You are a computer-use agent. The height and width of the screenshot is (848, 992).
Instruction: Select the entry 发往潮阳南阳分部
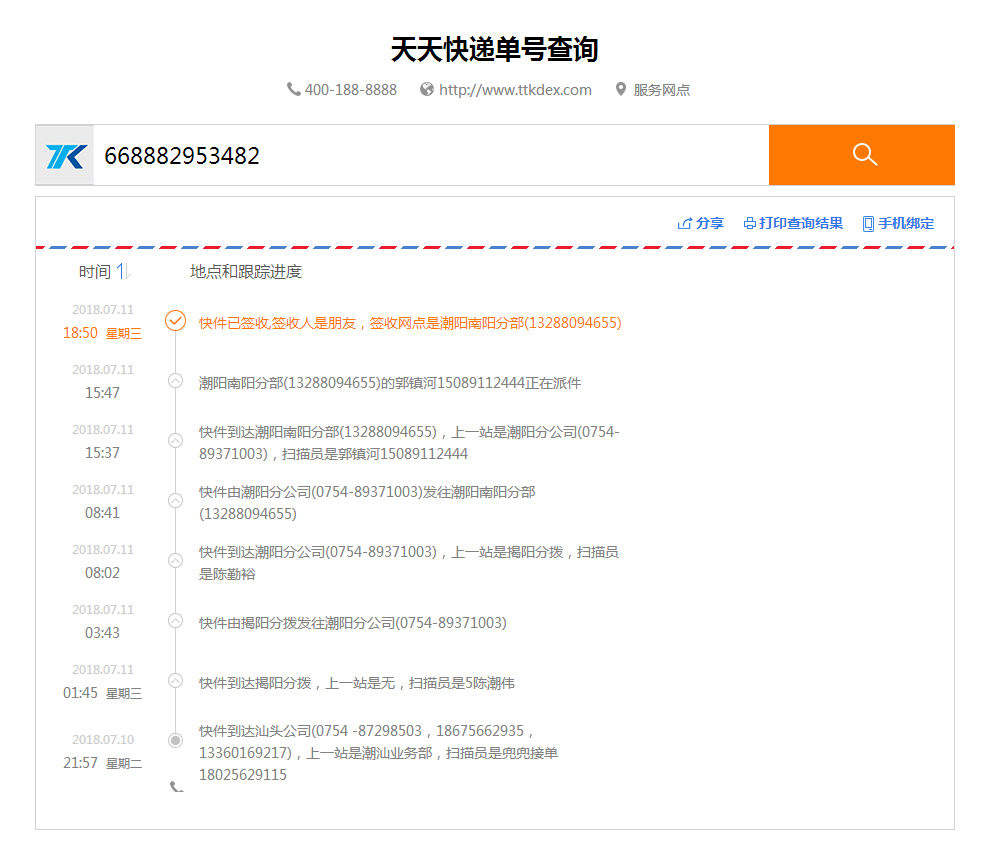coord(367,502)
